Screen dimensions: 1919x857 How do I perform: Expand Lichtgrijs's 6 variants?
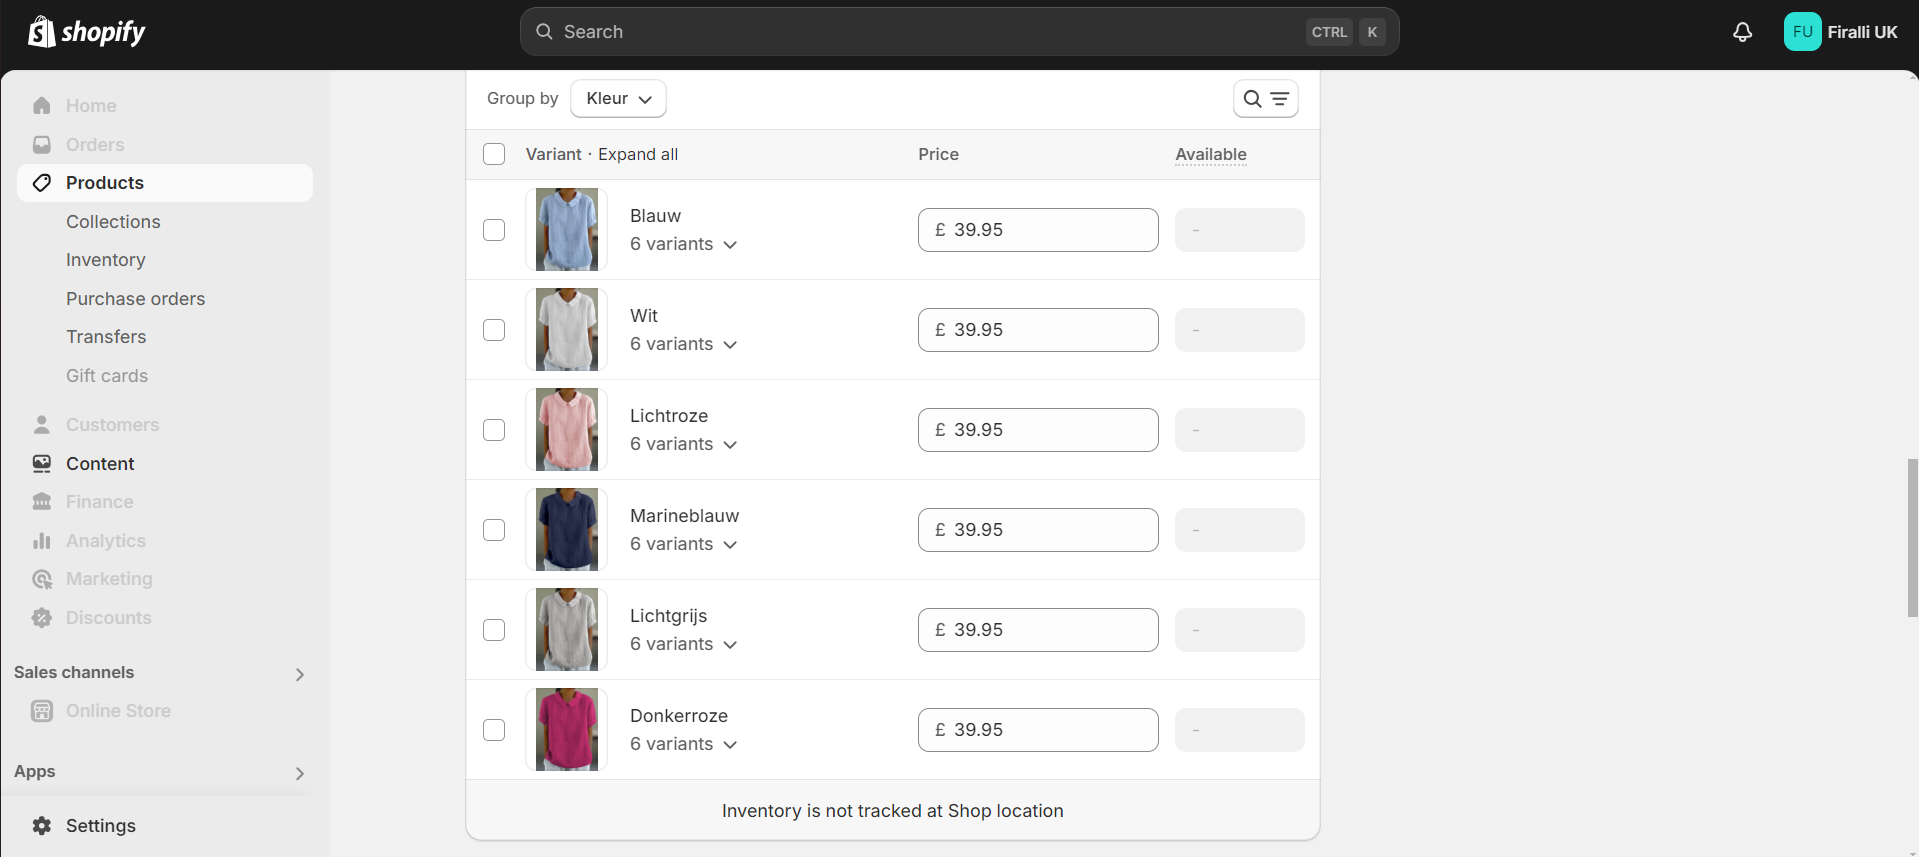pyautogui.click(x=684, y=644)
